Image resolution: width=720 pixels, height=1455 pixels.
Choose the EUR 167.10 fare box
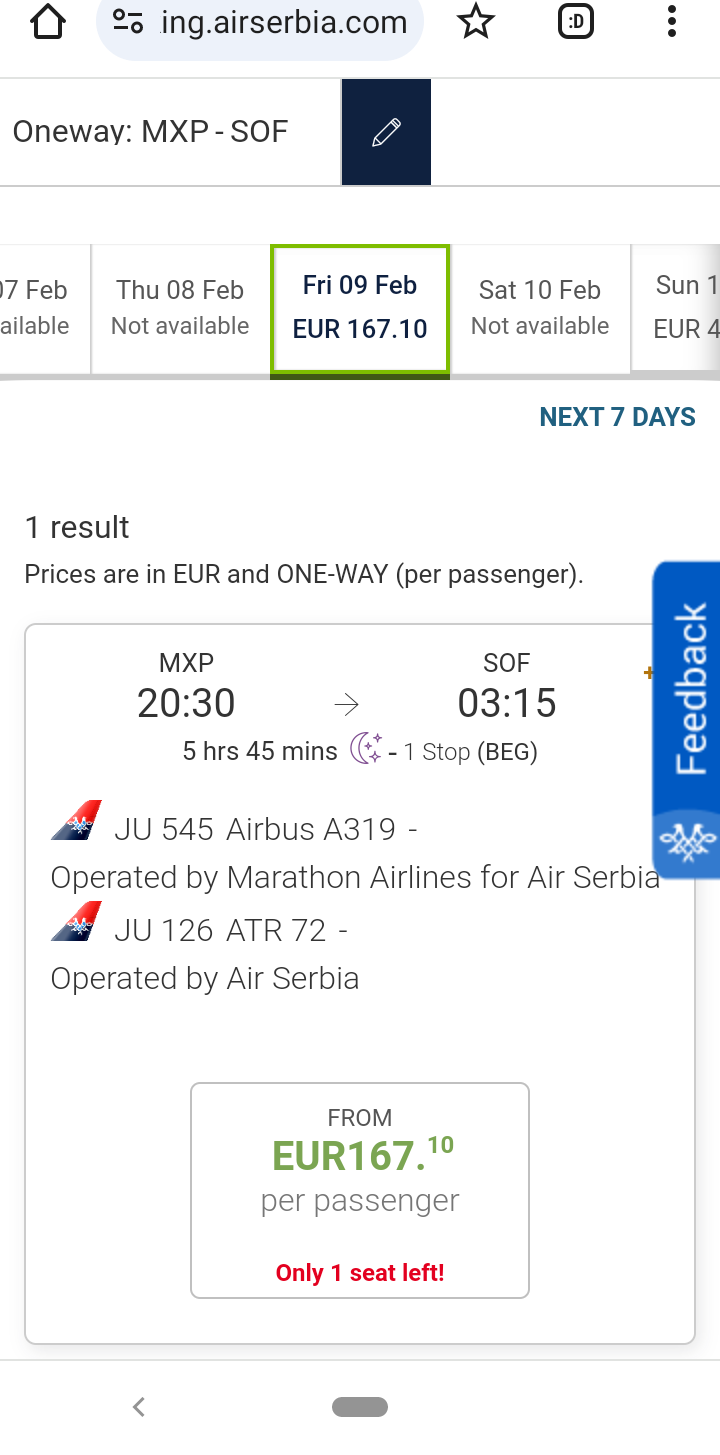pyautogui.click(x=360, y=1190)
